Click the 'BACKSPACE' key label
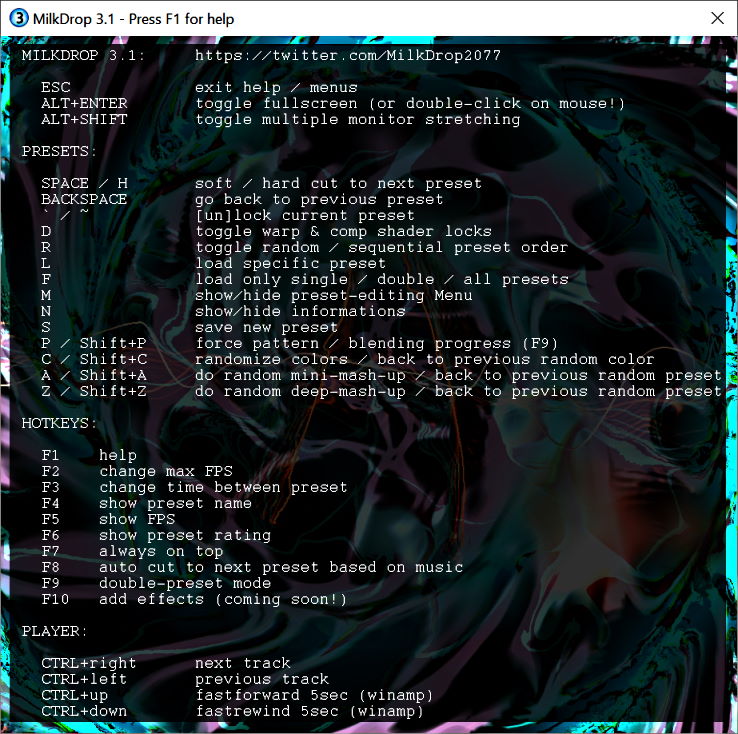The height and width of the screenshot is (734, 738). tap(84, 199)
